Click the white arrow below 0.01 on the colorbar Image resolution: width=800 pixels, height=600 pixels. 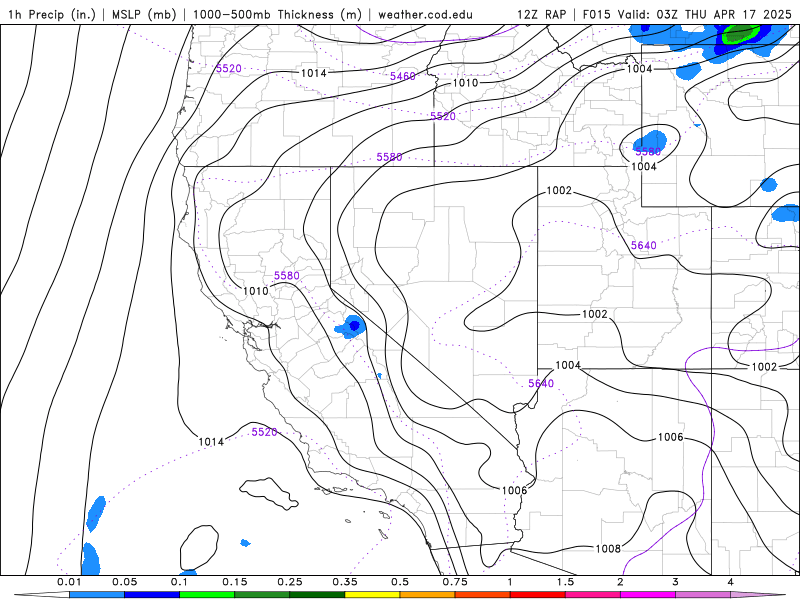click(x=42, y=595)
